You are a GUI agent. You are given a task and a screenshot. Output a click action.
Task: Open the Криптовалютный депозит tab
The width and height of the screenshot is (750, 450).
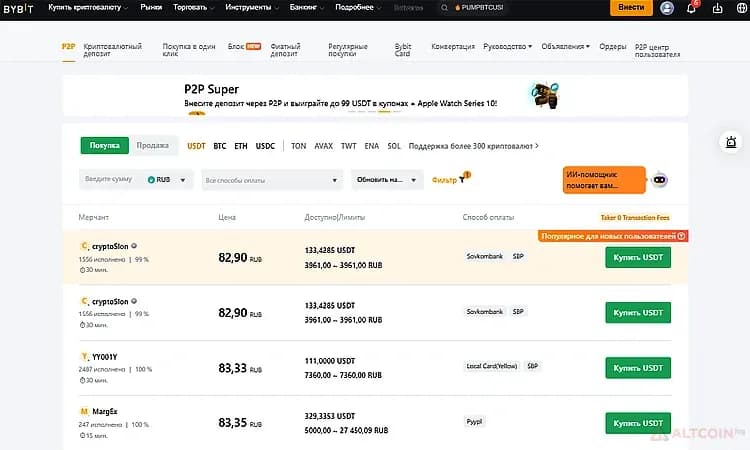[112, 50]
